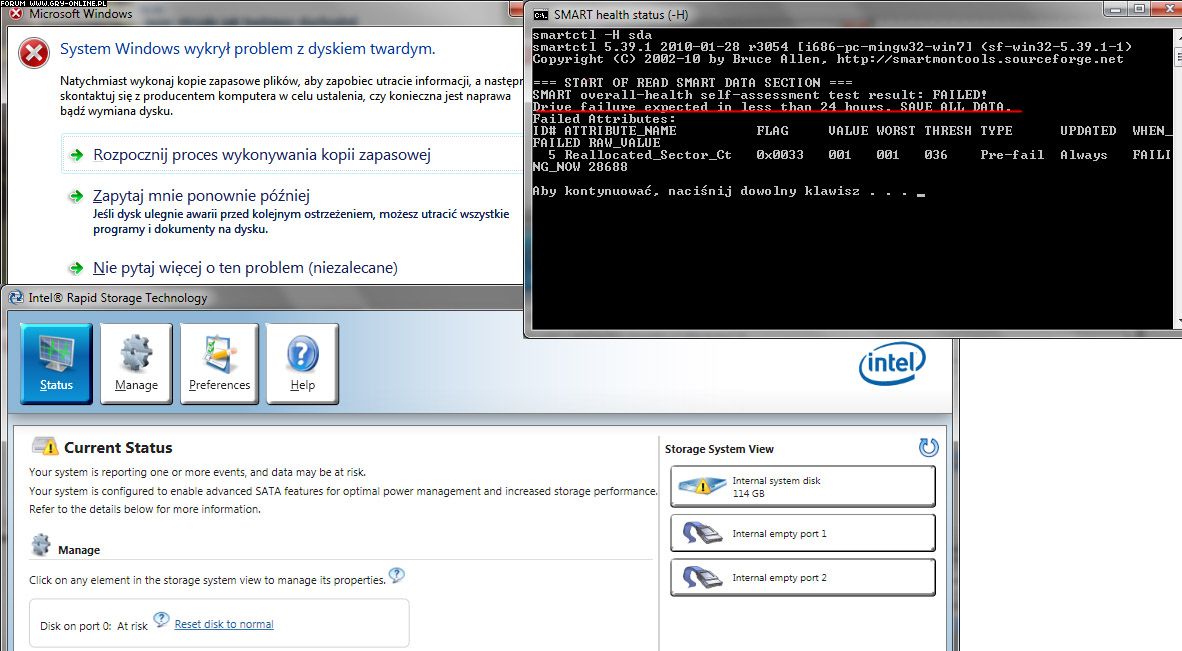Click the Microsoft Windows dialog title icon
Screen dimensions: 1182x651
(x=16, y=13)
